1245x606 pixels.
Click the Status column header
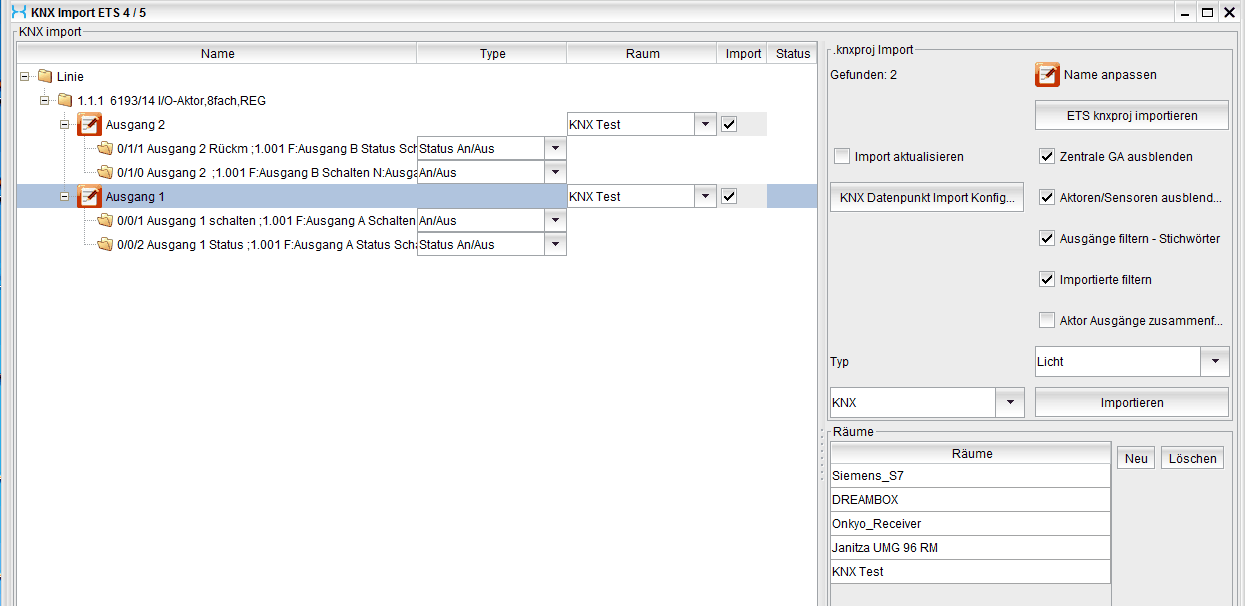pos(793,54)
